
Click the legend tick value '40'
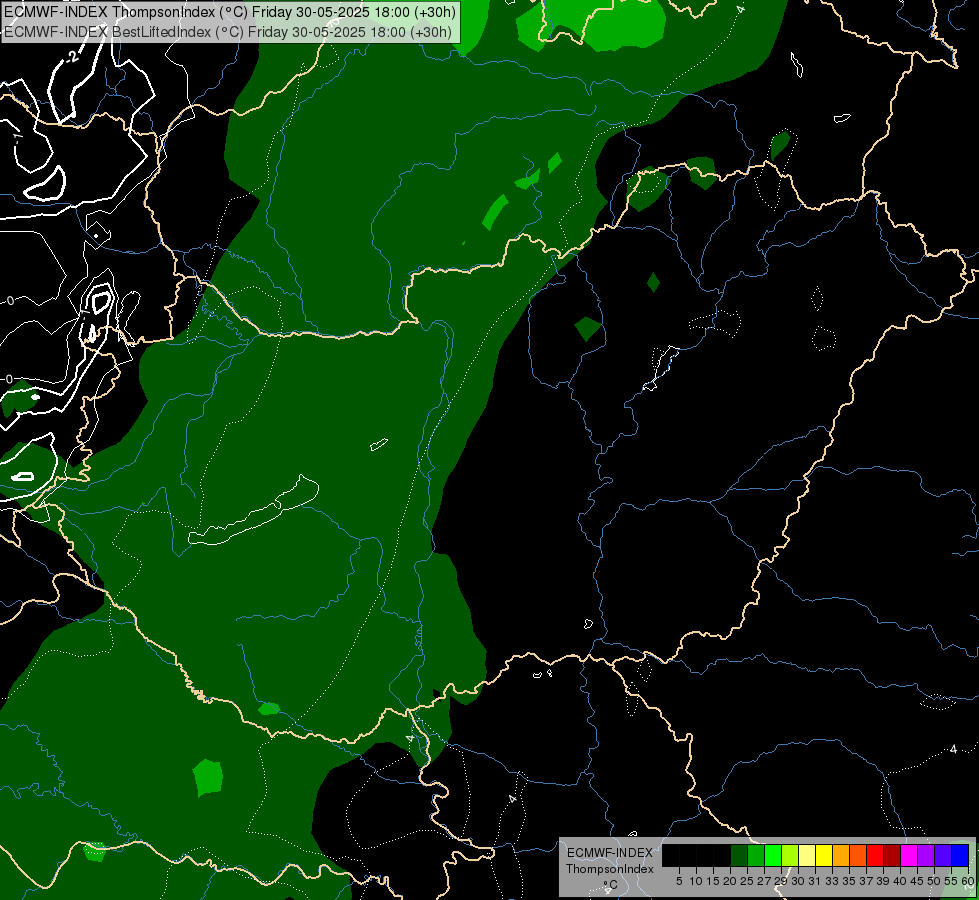pos(900,881)
